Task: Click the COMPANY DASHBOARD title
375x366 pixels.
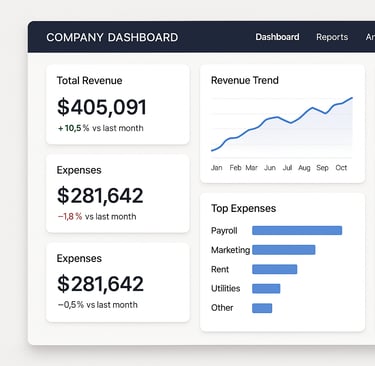Action: 112,37
